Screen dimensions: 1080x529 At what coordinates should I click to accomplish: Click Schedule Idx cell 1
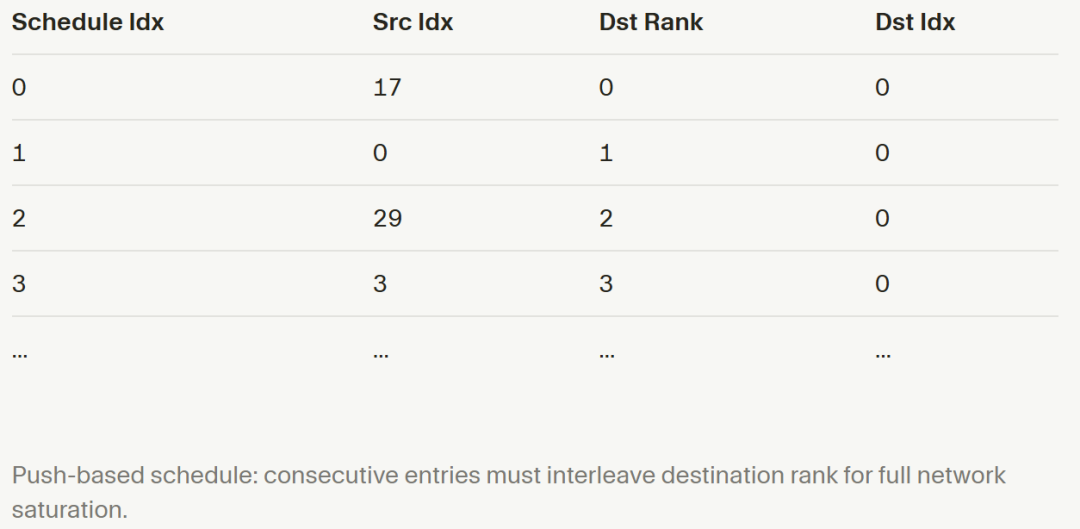[19, 153]
